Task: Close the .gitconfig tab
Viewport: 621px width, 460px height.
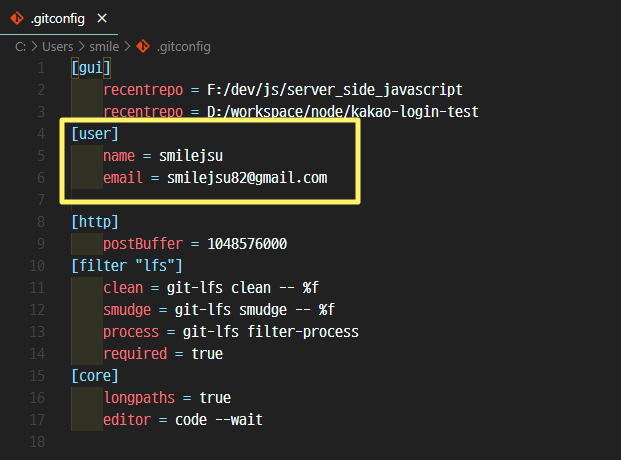Action: pyautogui.click(x=102, y=18)
